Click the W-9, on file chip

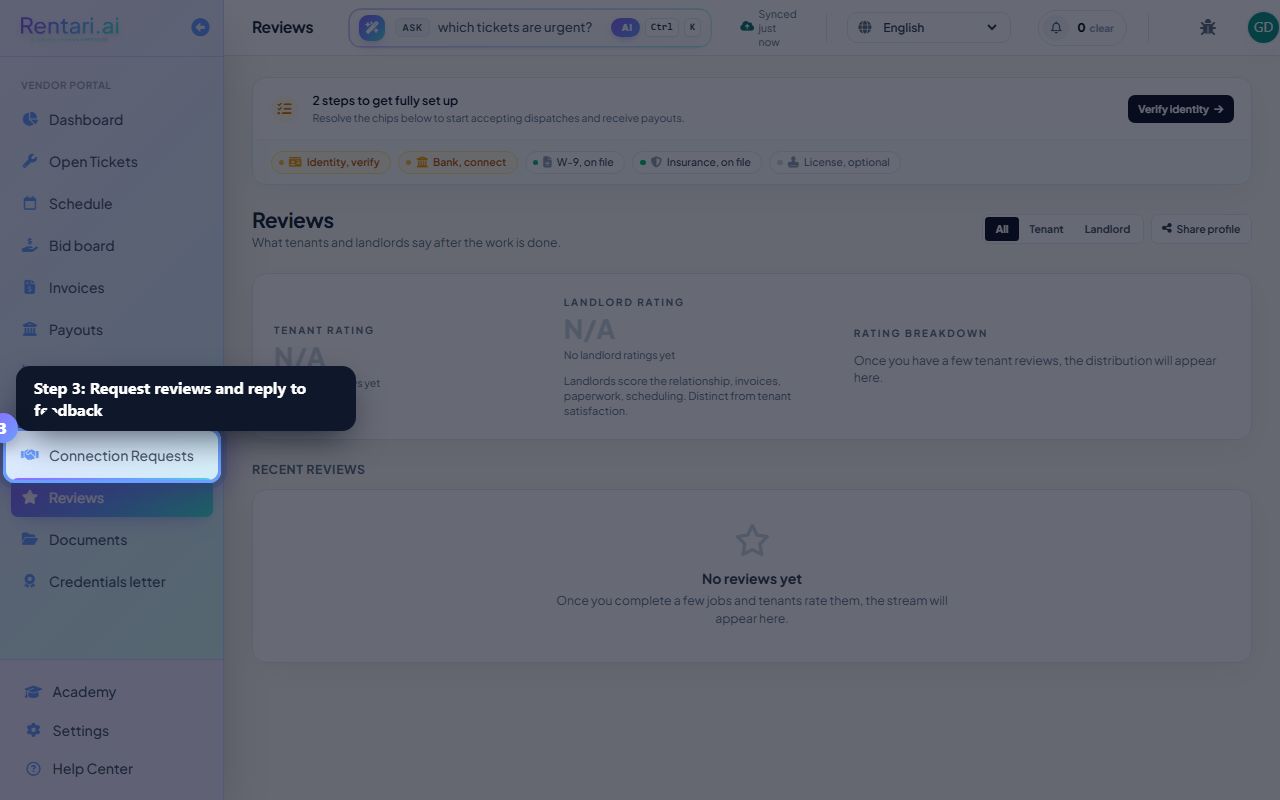tap(575, 162)
